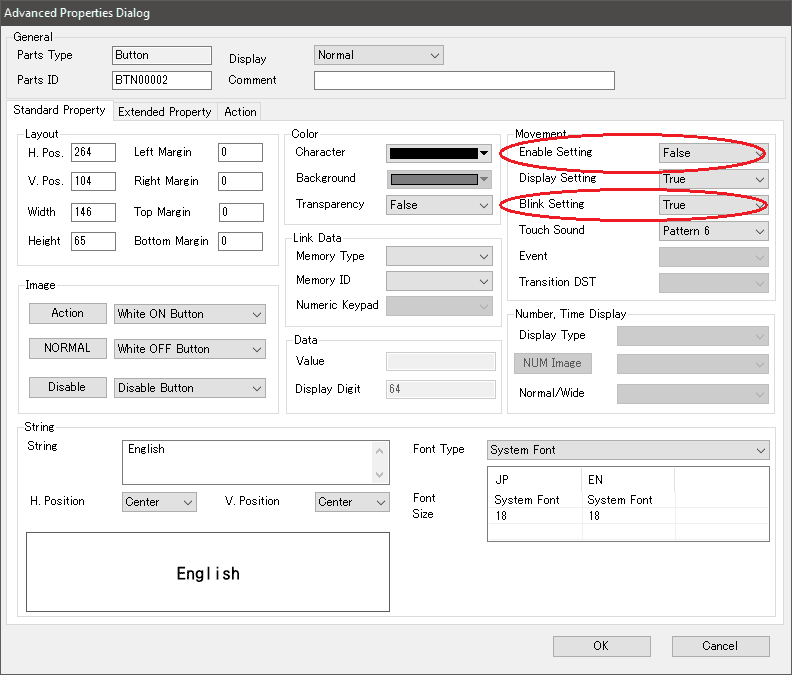Select the Standard Property tab
Image resolution: width=792 pixels, height=675 pixels.
coord(59,111)
